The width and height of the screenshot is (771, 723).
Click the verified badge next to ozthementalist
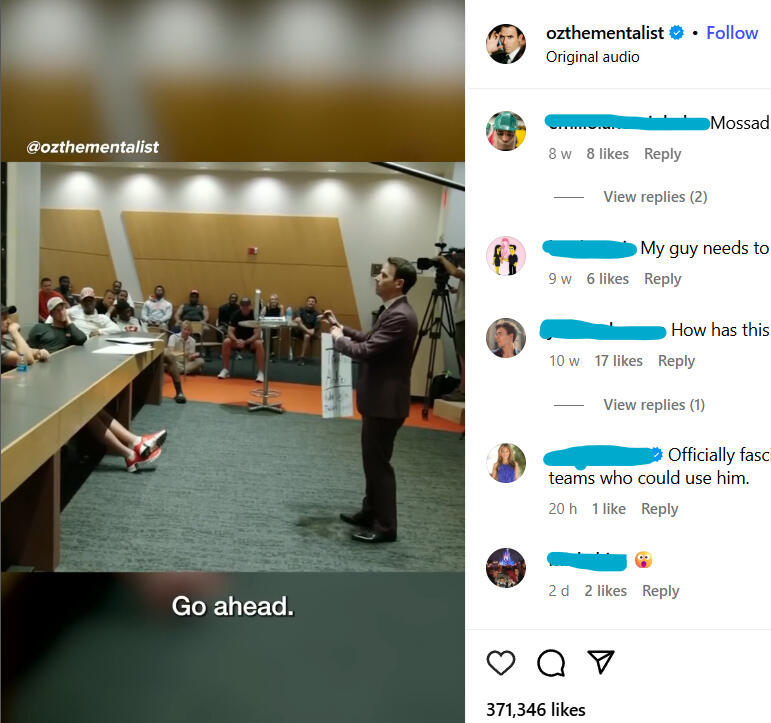point(677,33)
